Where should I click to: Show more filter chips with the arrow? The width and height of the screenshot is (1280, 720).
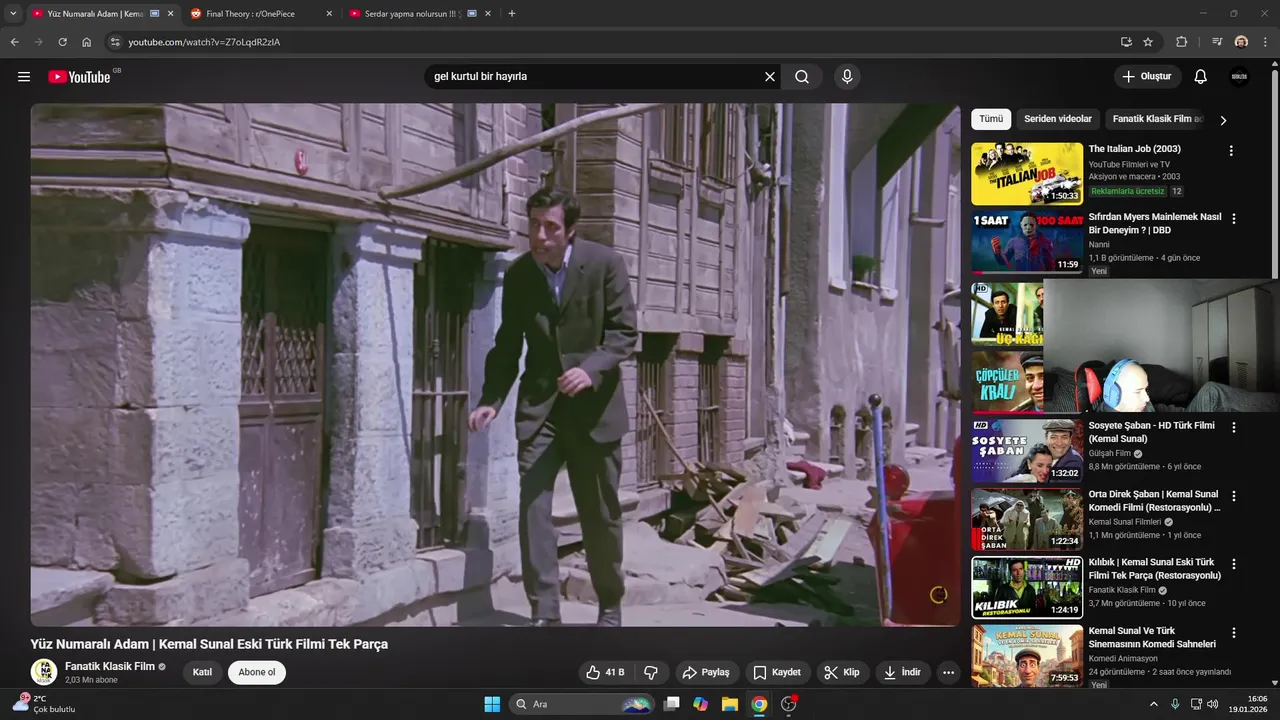click(1223, 120)
